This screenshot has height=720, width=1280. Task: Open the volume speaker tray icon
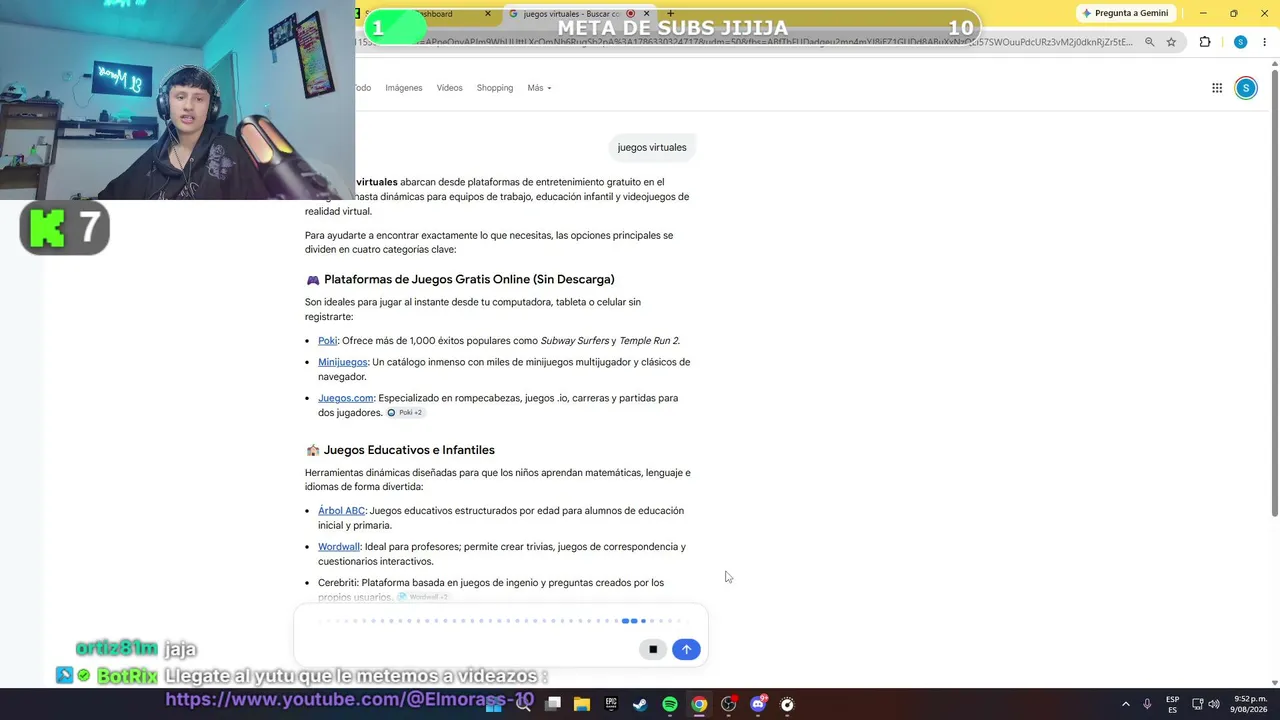(1214, 704)
